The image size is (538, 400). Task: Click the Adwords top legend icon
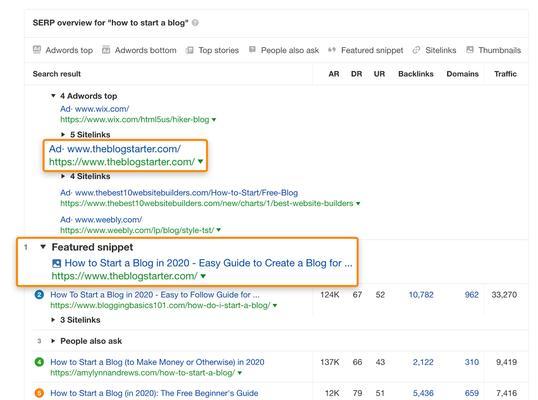pyautogui.click(x=37, y=50)
